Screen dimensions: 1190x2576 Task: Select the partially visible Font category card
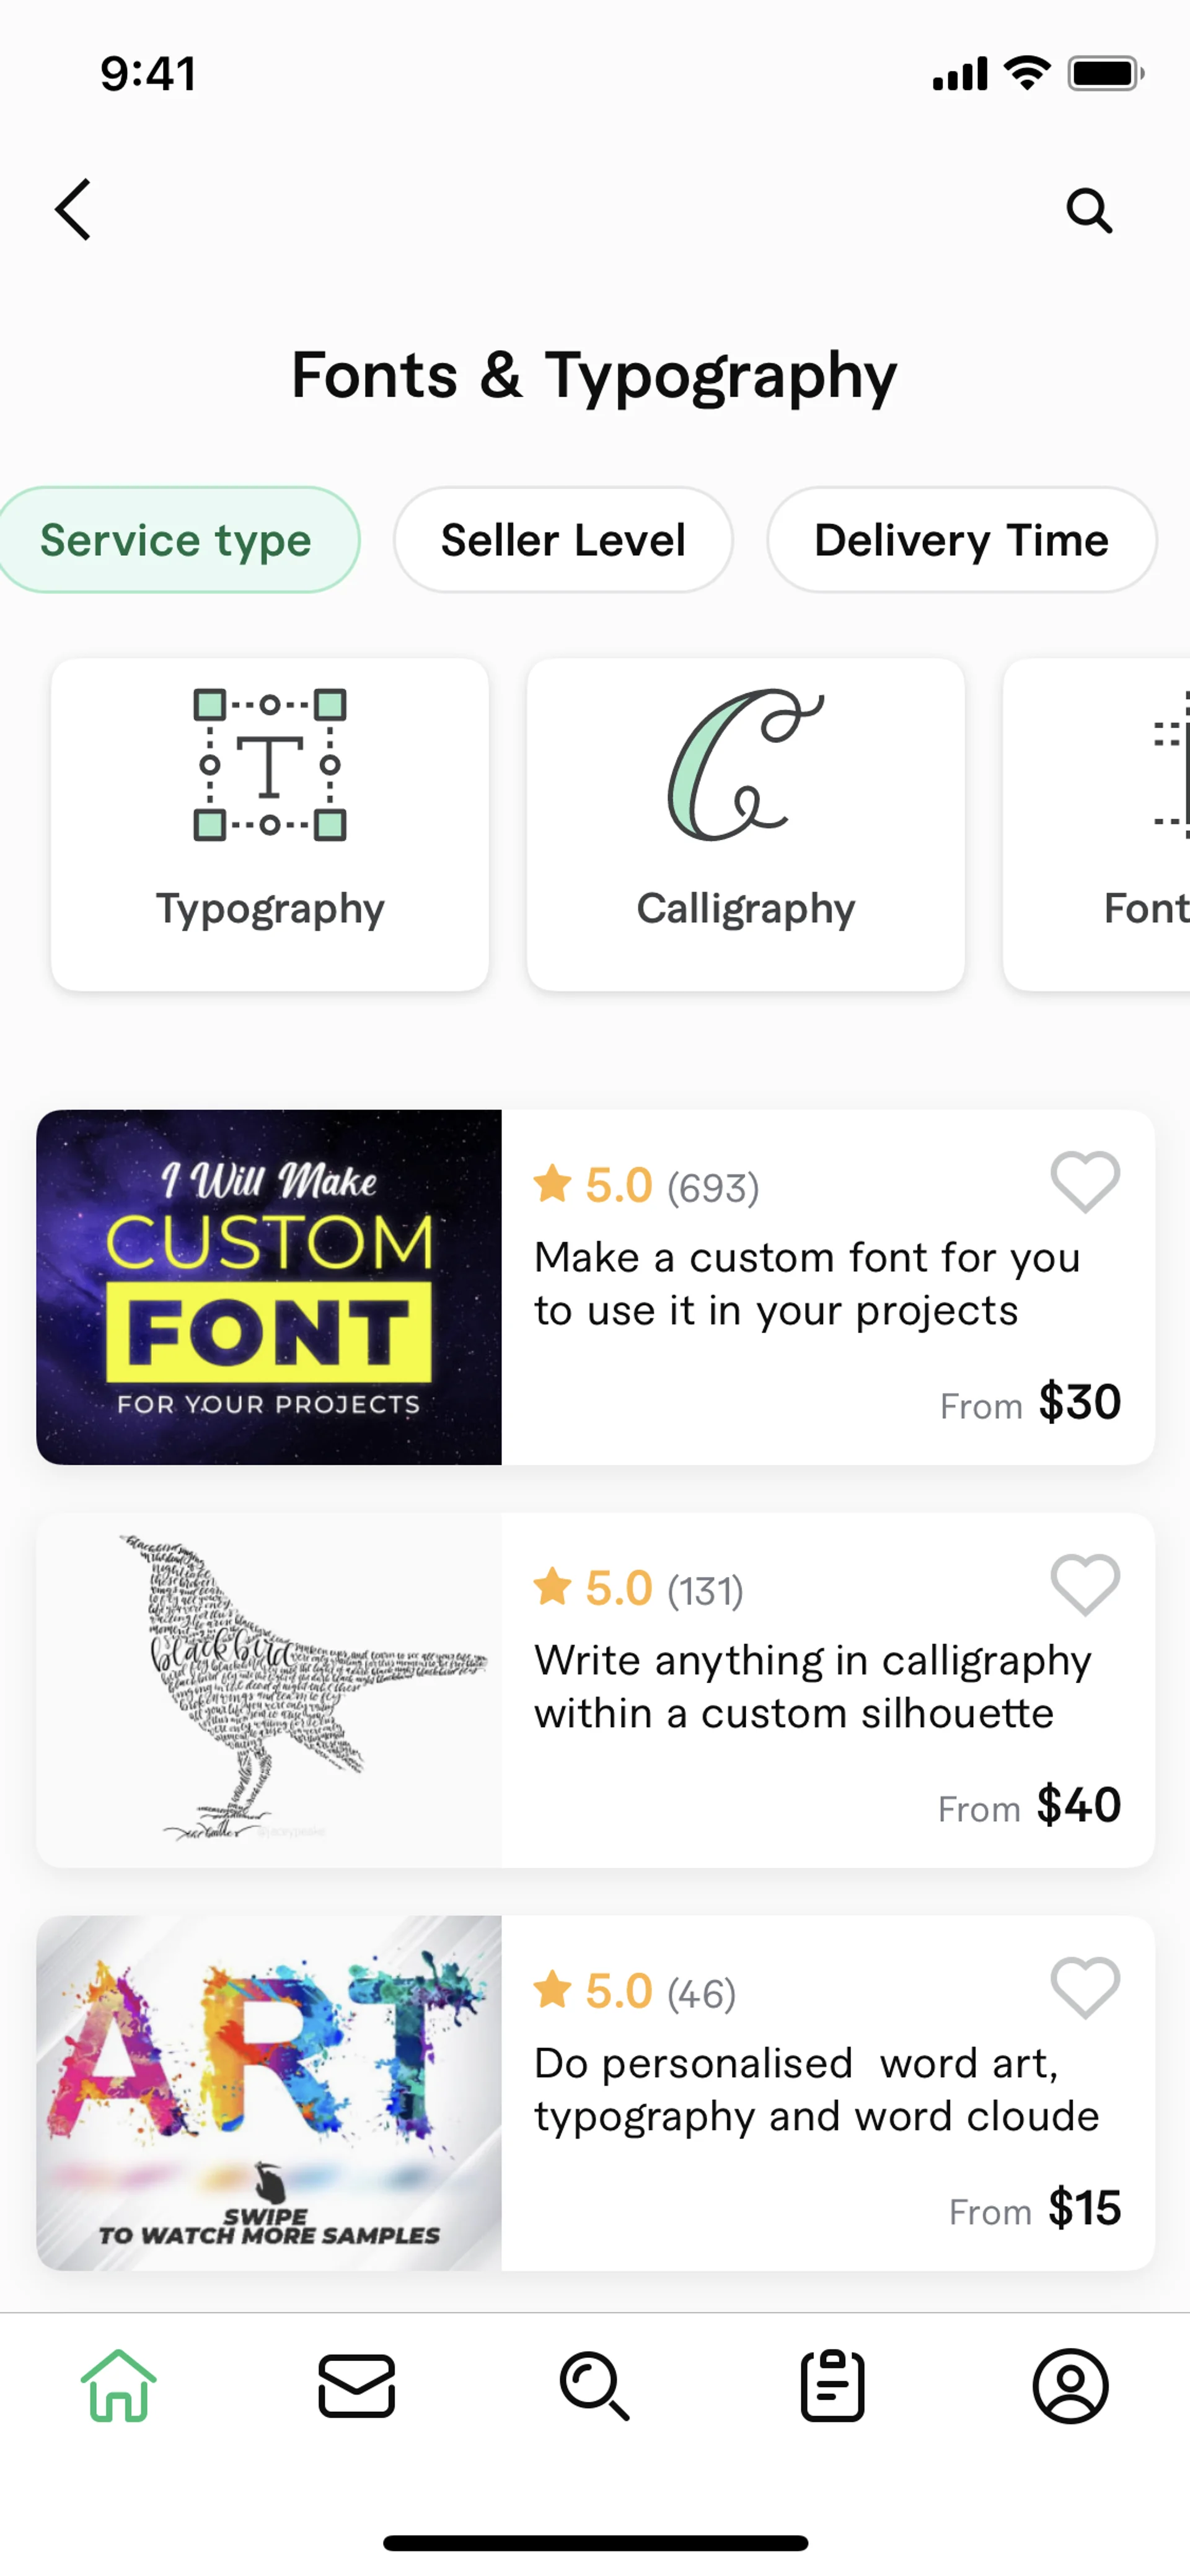coord(1110,824)
